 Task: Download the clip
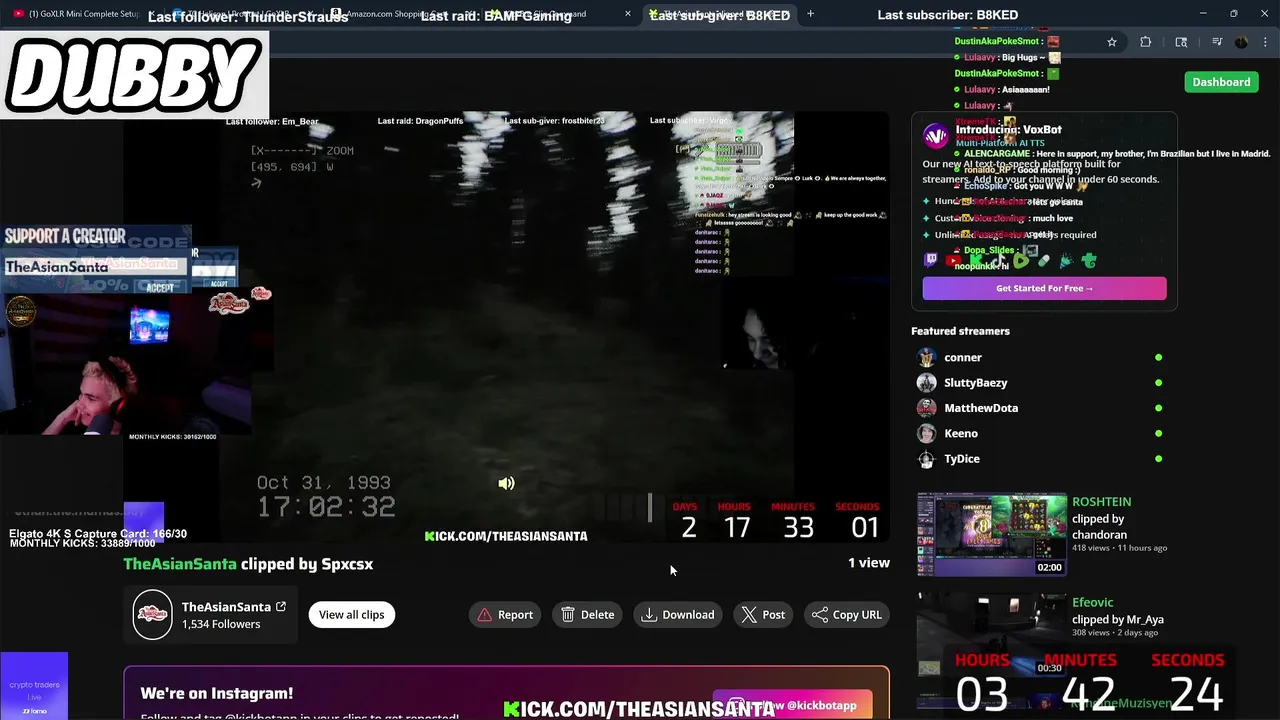pos(679,615)
